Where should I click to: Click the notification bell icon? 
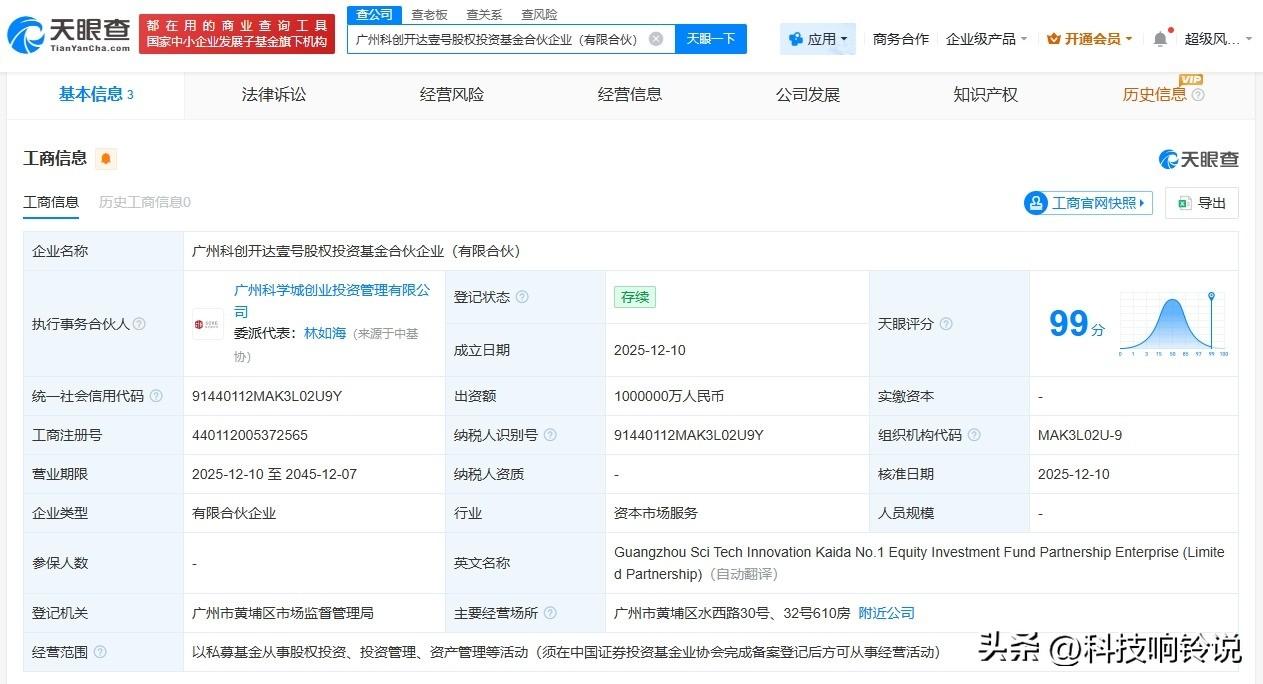click(1160, 39)
